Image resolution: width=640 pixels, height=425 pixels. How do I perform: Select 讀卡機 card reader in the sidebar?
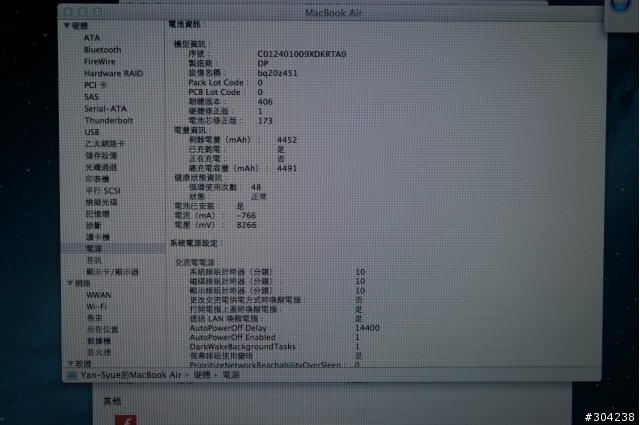(98, 238)
